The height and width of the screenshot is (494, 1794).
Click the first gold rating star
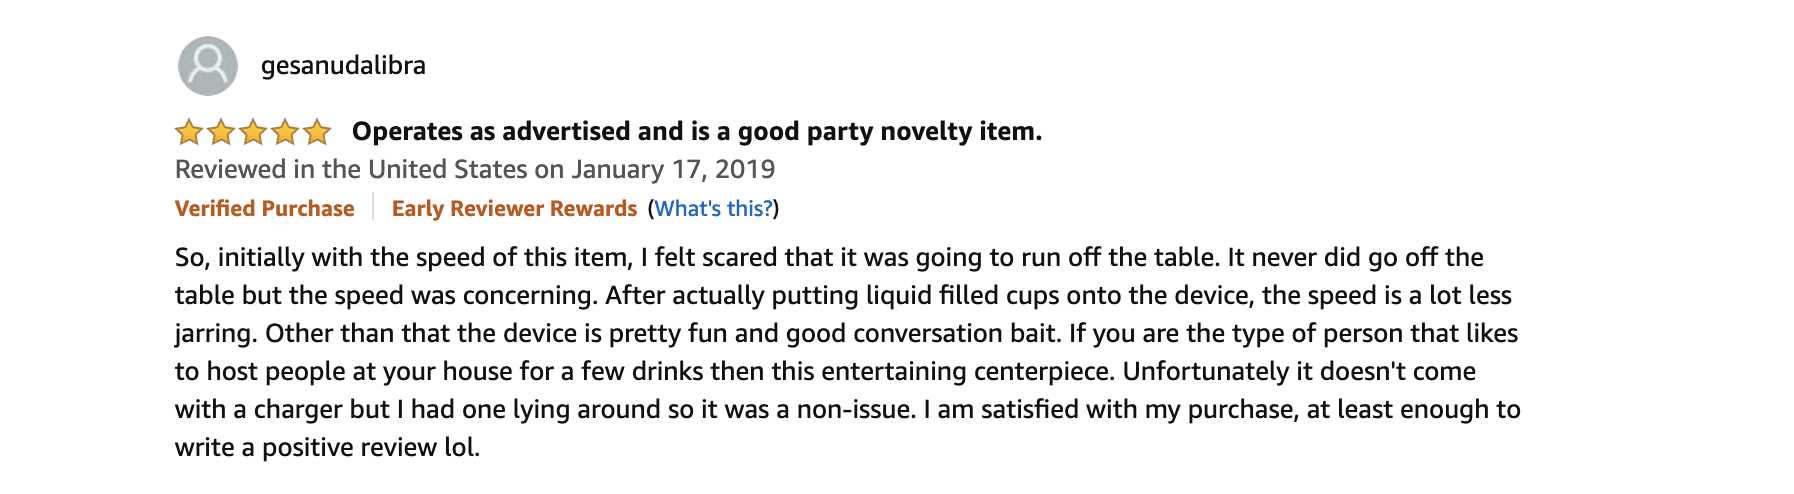coord(189,132)
